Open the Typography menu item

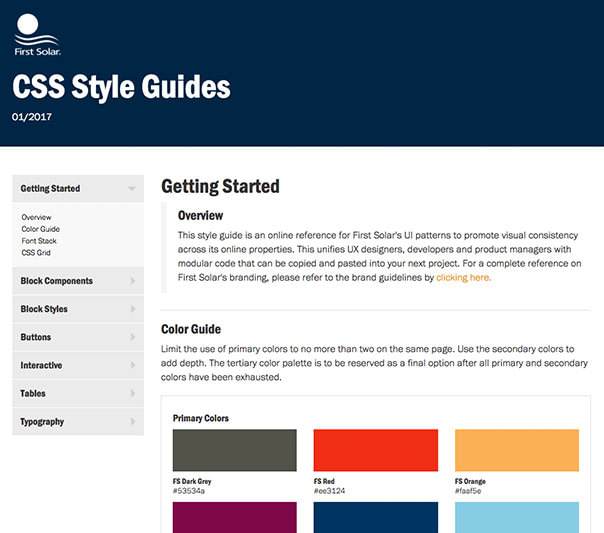pyautogui.click(x=78, y=421)
